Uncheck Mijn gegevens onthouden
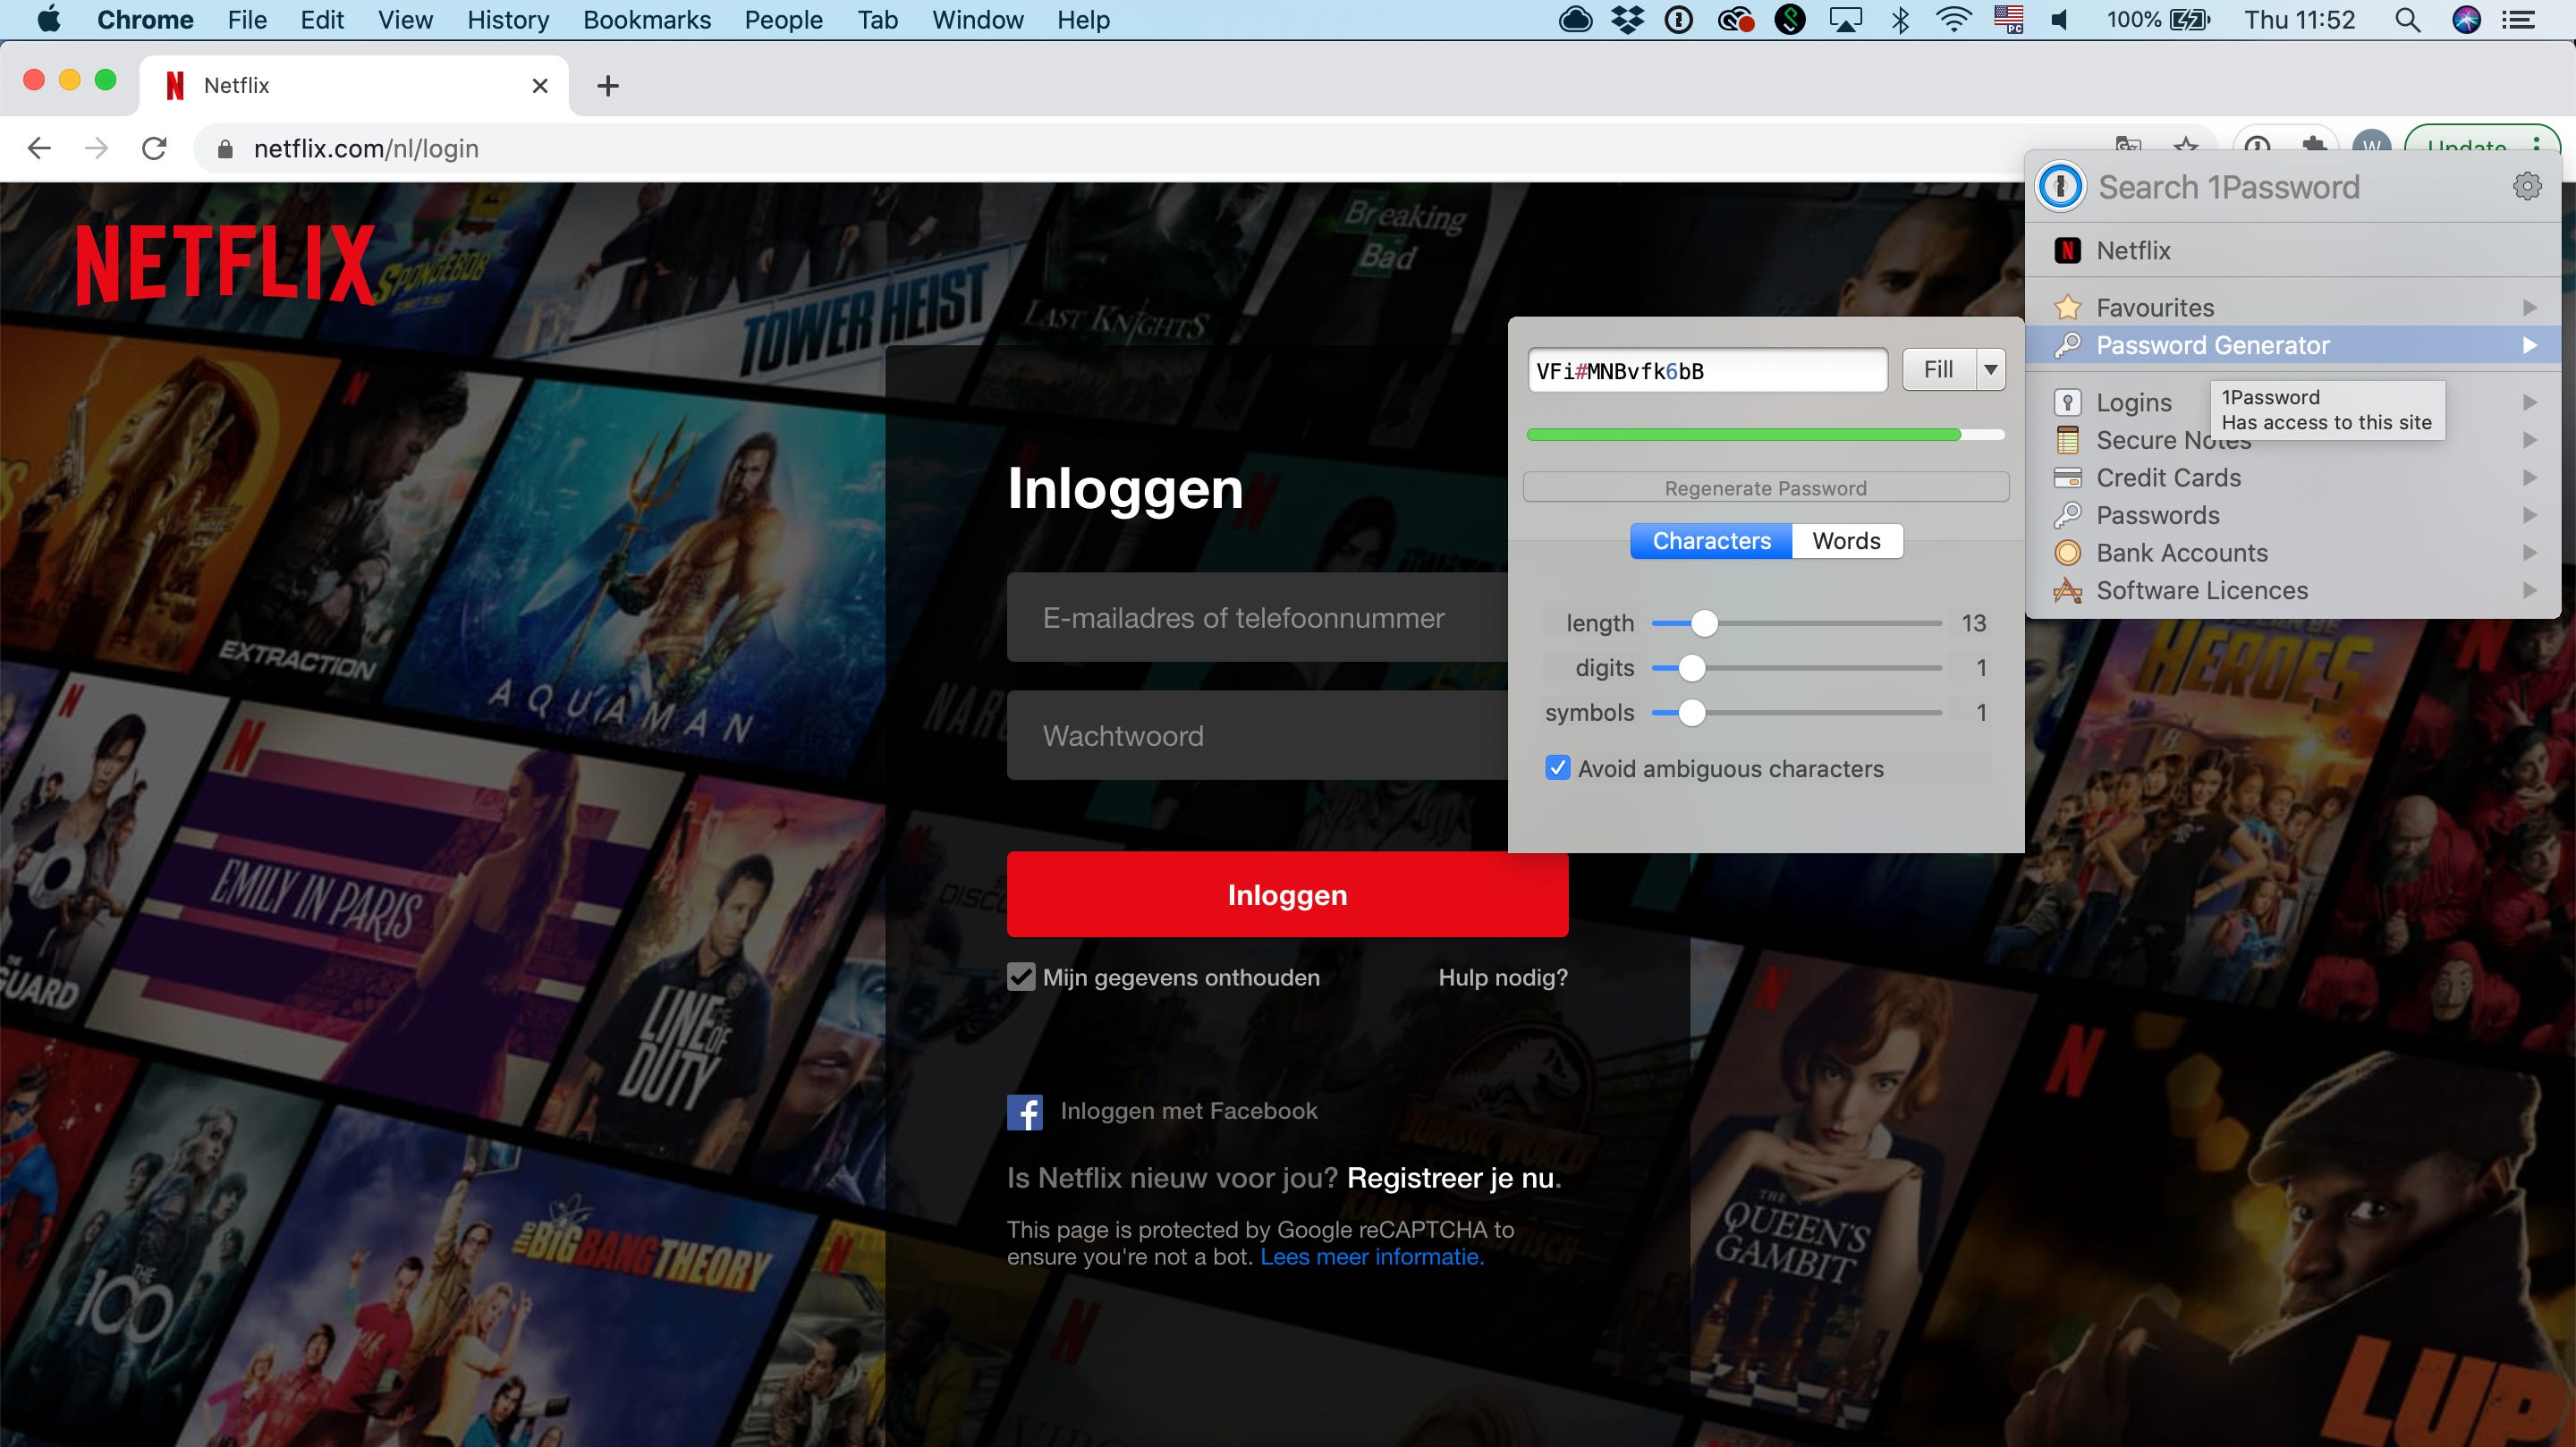The height and width of the screenshot is (1447, 2576). click(x=1021, y=977)
